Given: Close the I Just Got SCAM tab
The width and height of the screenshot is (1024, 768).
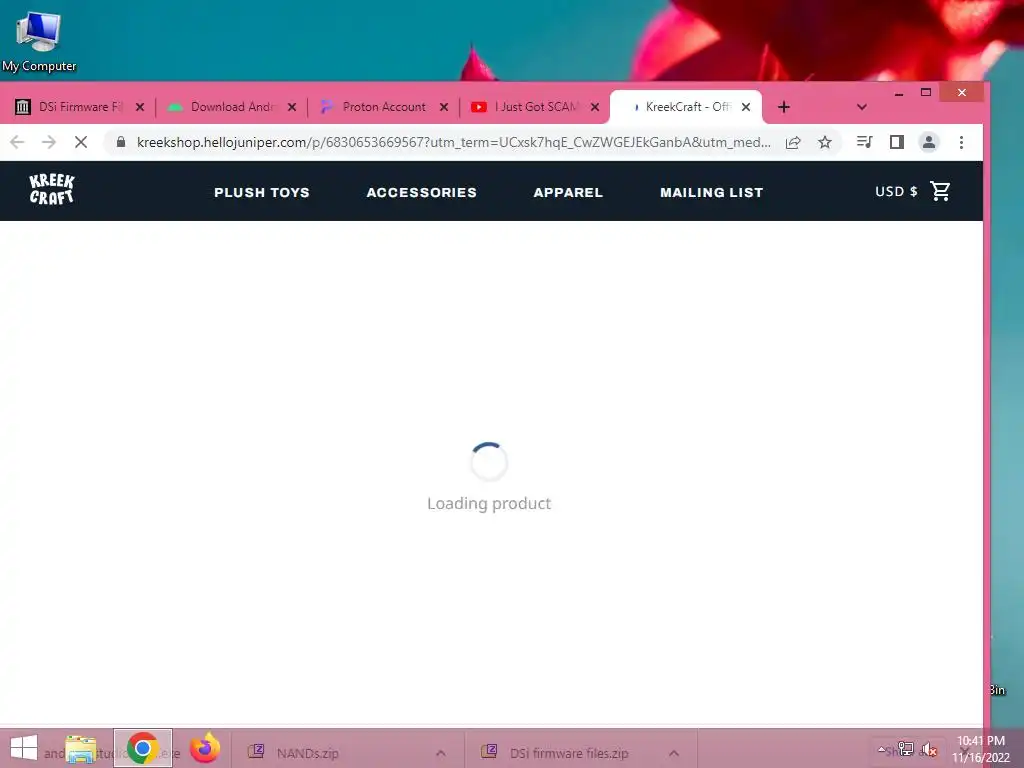Looking at the screenshot, I should pos(595,107).
